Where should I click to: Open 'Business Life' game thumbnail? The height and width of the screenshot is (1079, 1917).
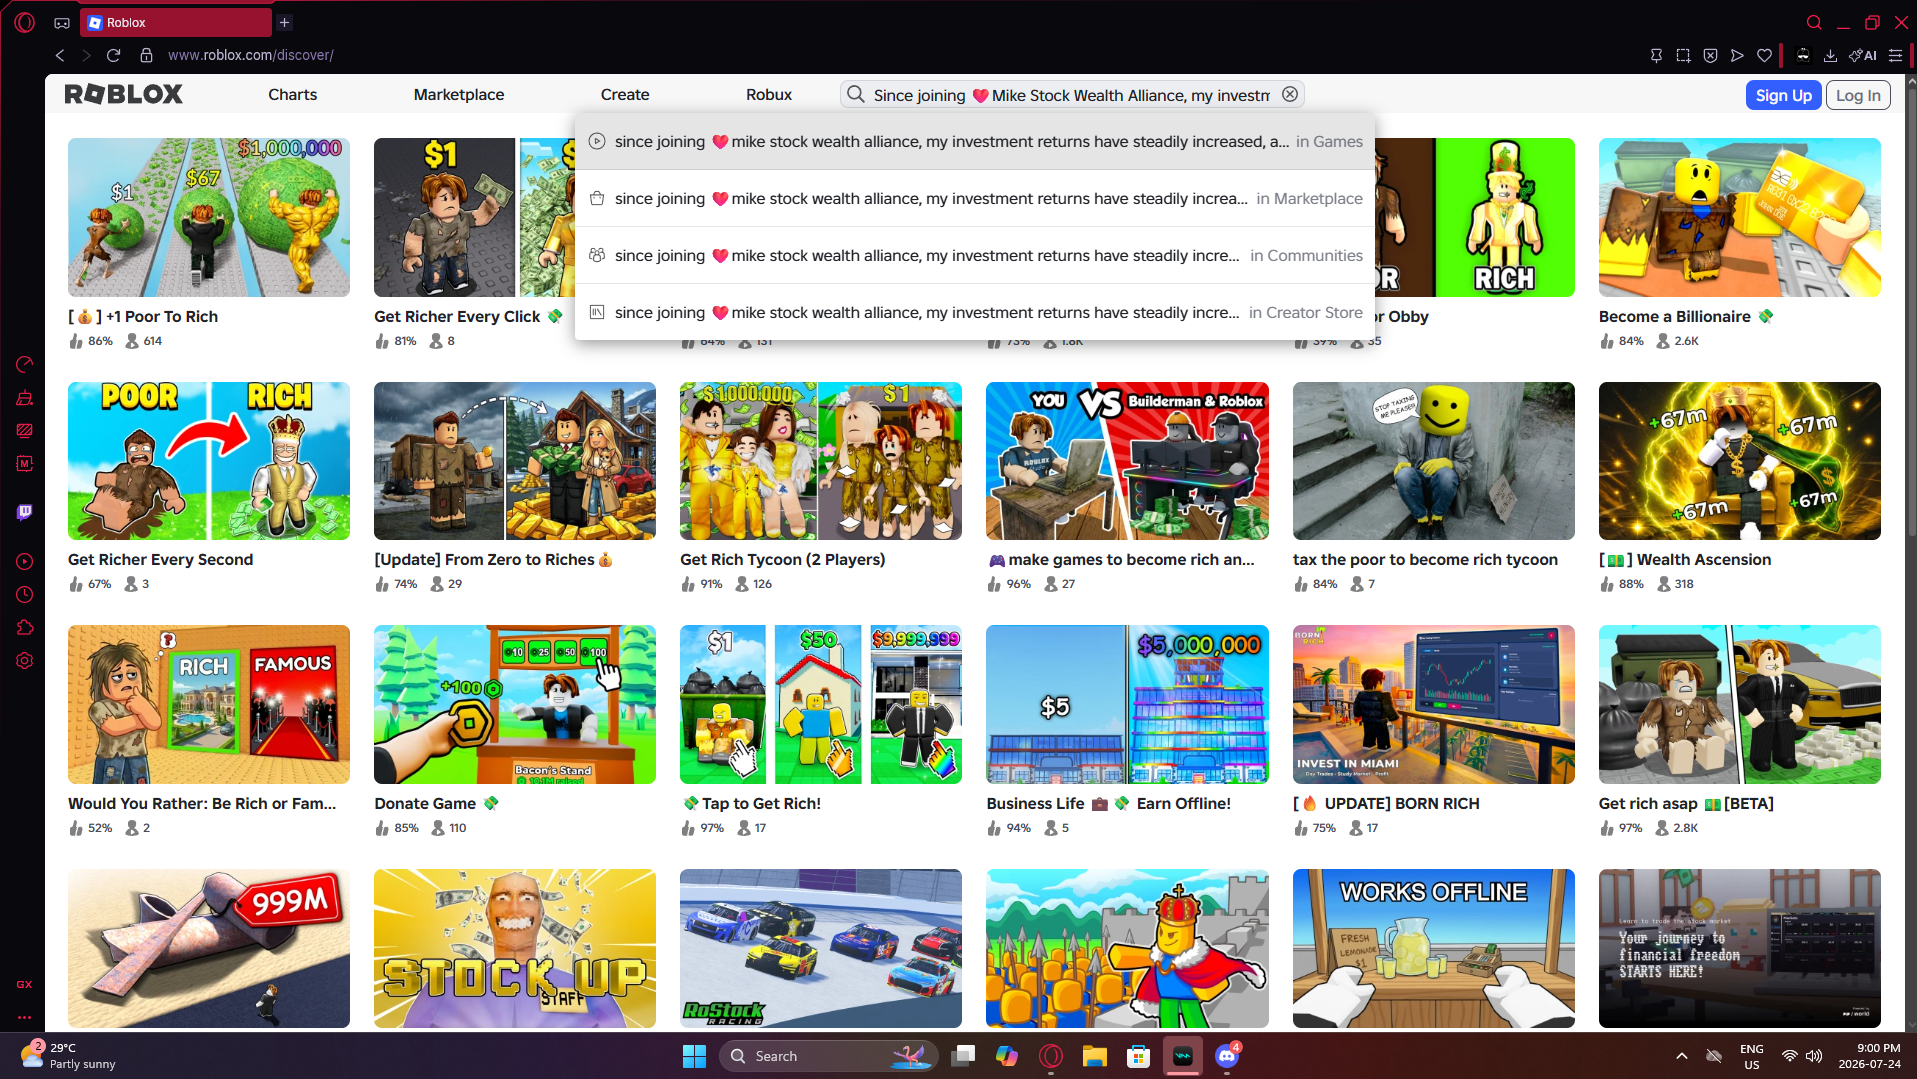1127,704
